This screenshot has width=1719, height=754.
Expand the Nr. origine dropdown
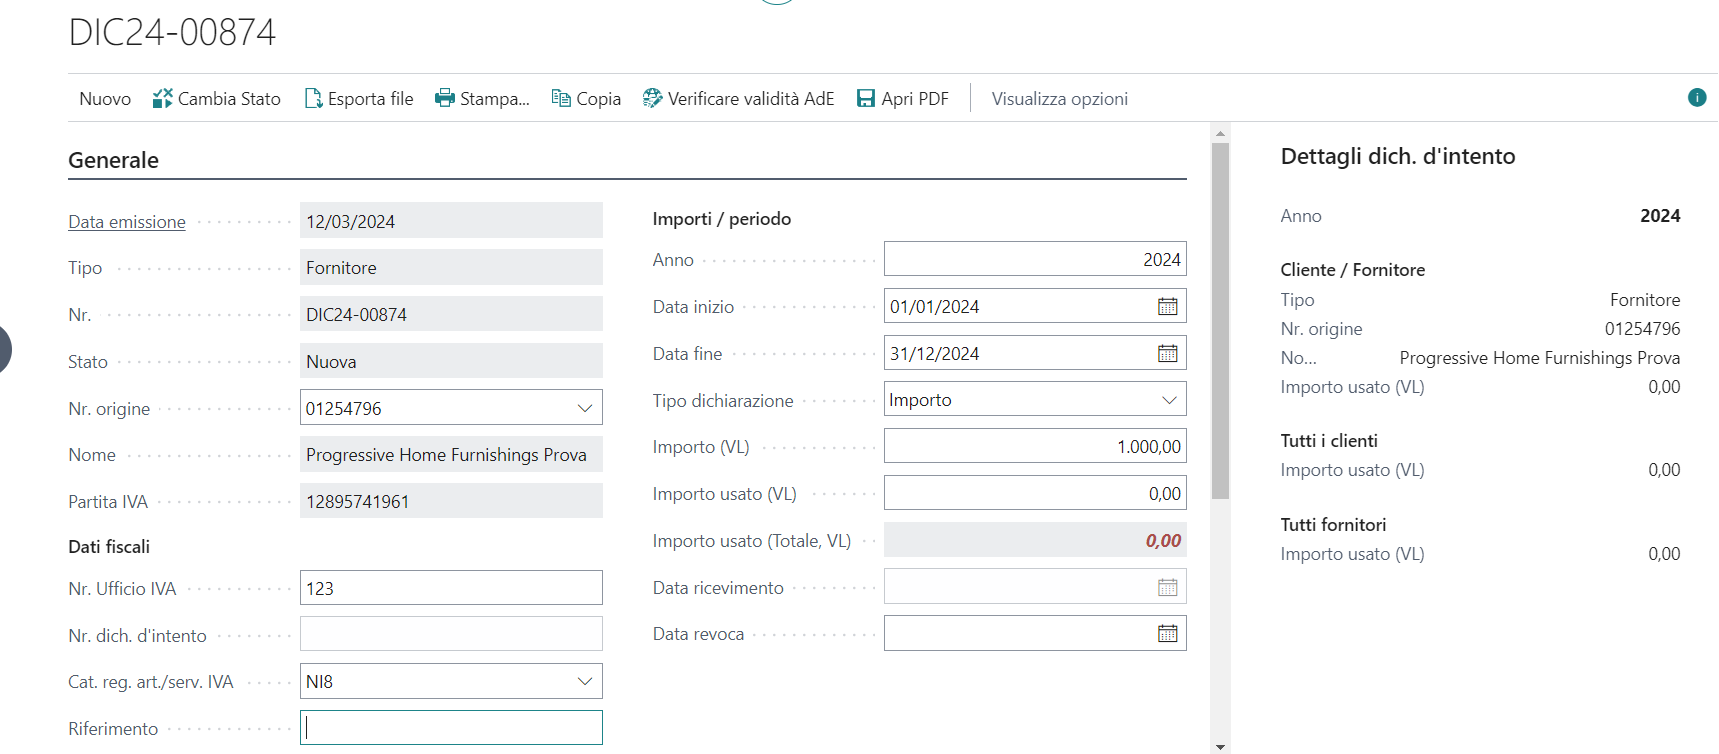(585, 408)
